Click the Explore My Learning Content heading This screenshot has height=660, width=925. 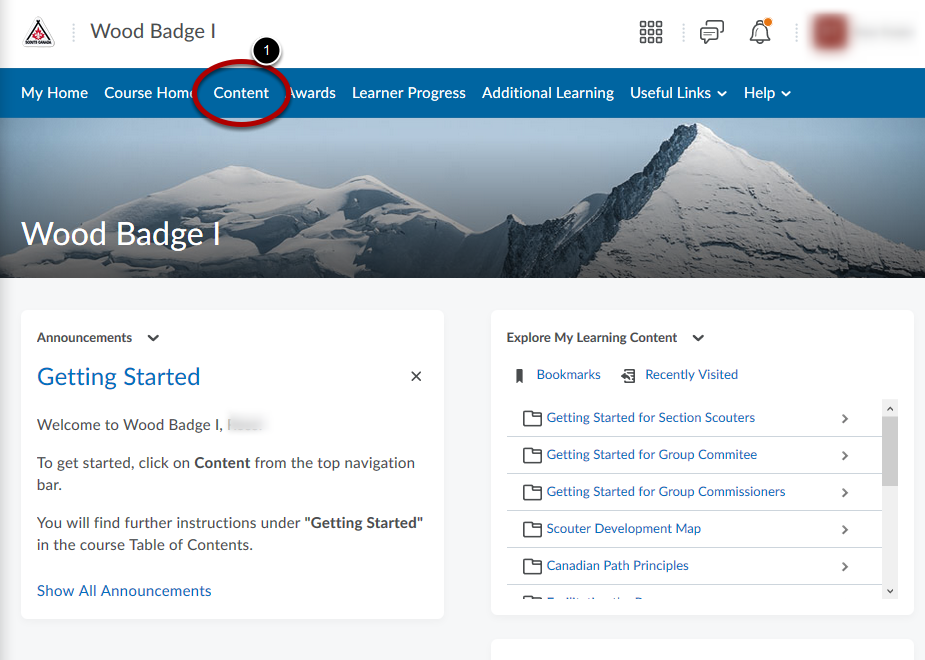coord(592,337)
